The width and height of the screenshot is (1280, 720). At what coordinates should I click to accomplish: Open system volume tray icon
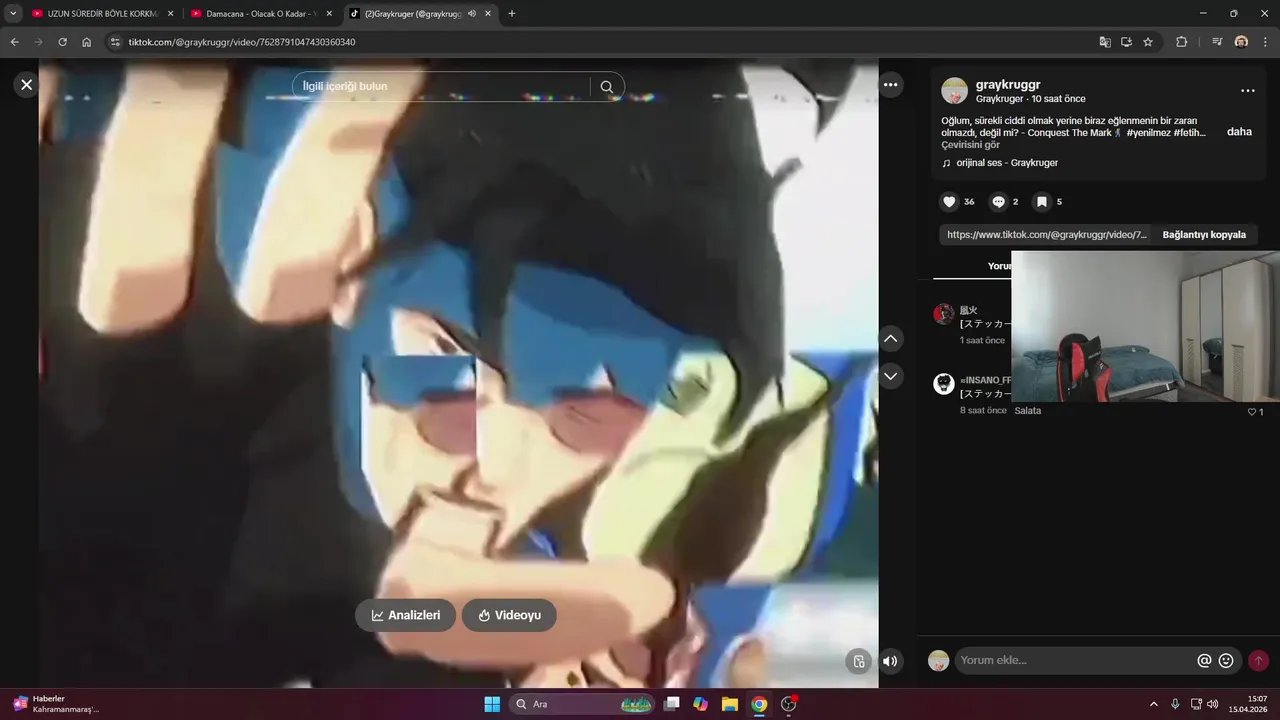(x=1213, y=704)
